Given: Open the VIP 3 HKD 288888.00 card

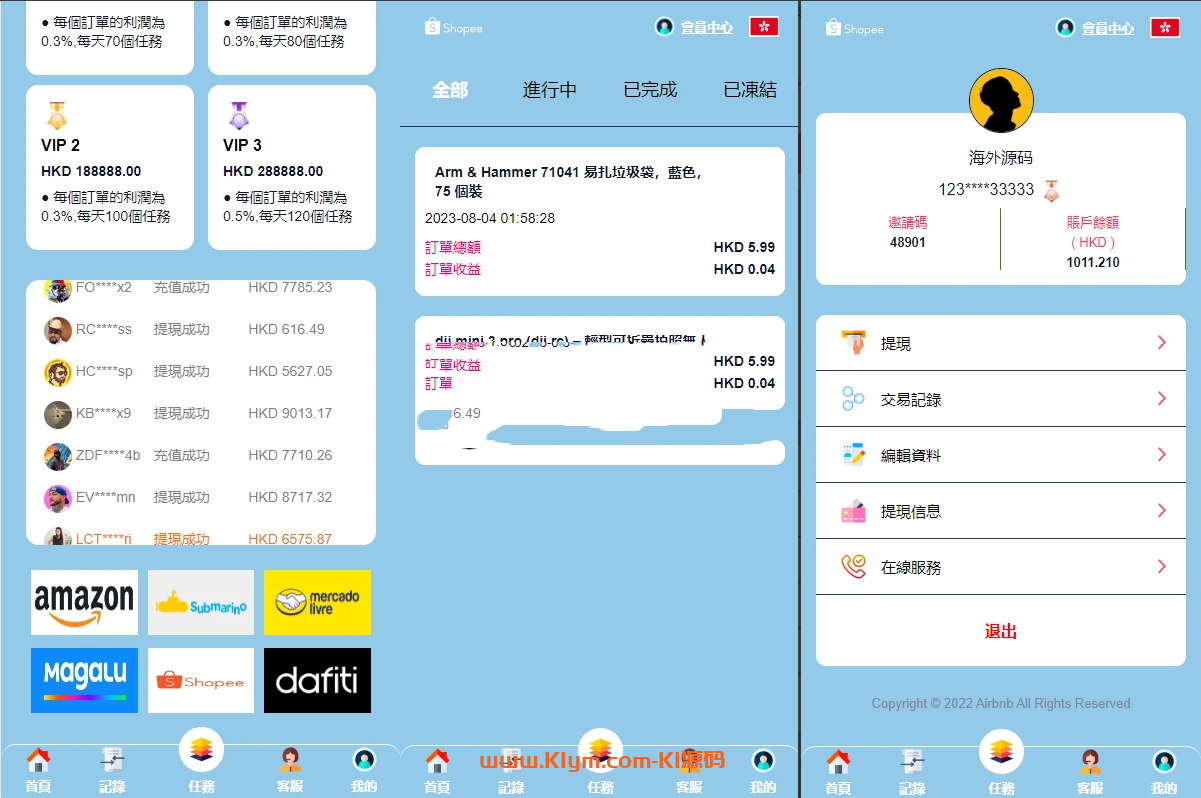Looking at the screenshot, I should click(292, 167).
